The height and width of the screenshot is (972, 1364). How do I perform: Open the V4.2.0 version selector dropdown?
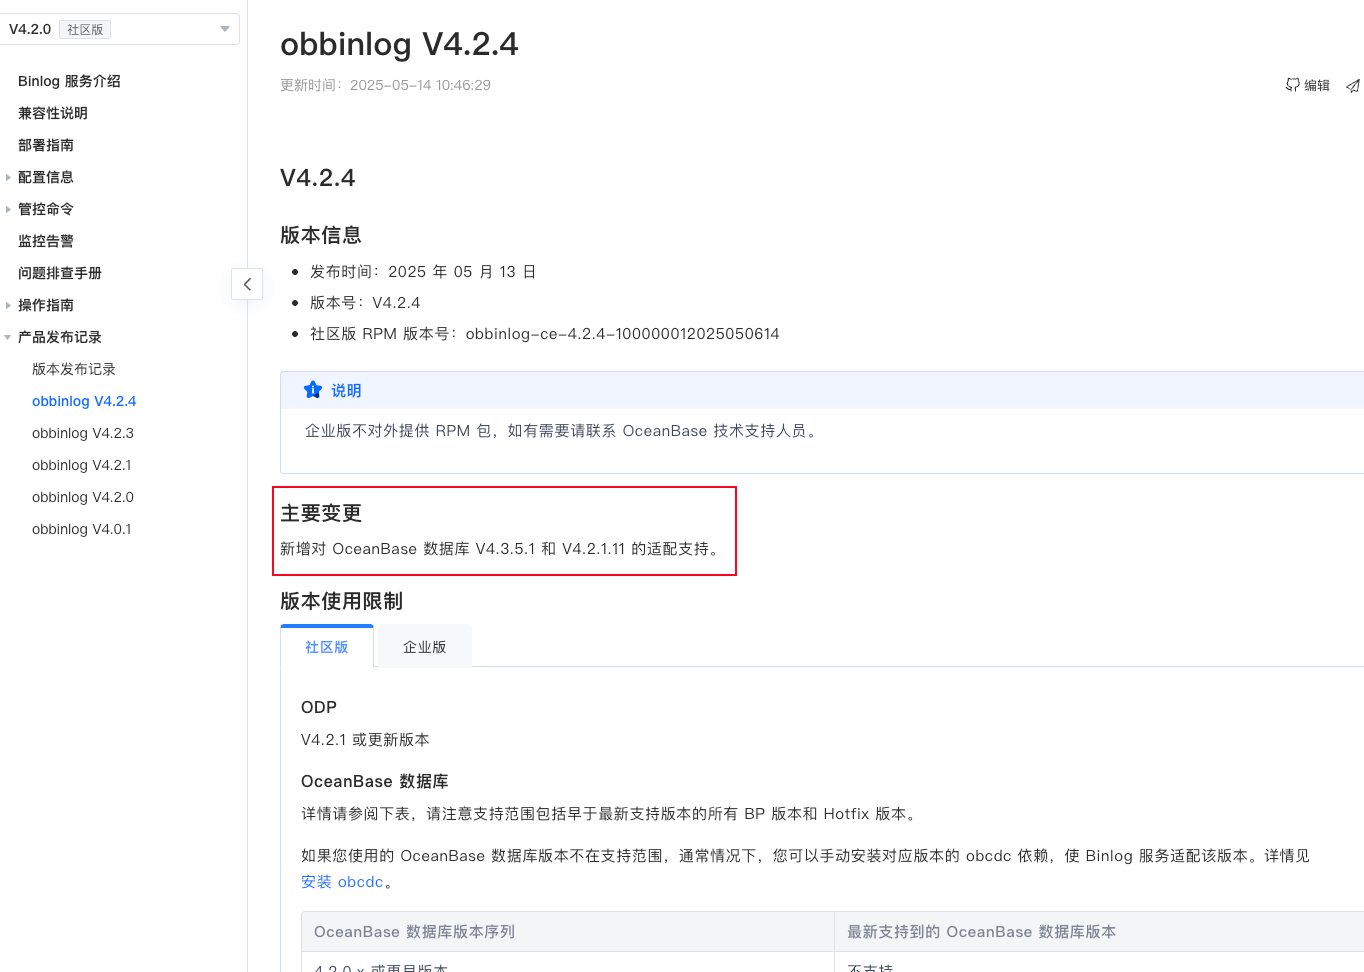(119, 29)
